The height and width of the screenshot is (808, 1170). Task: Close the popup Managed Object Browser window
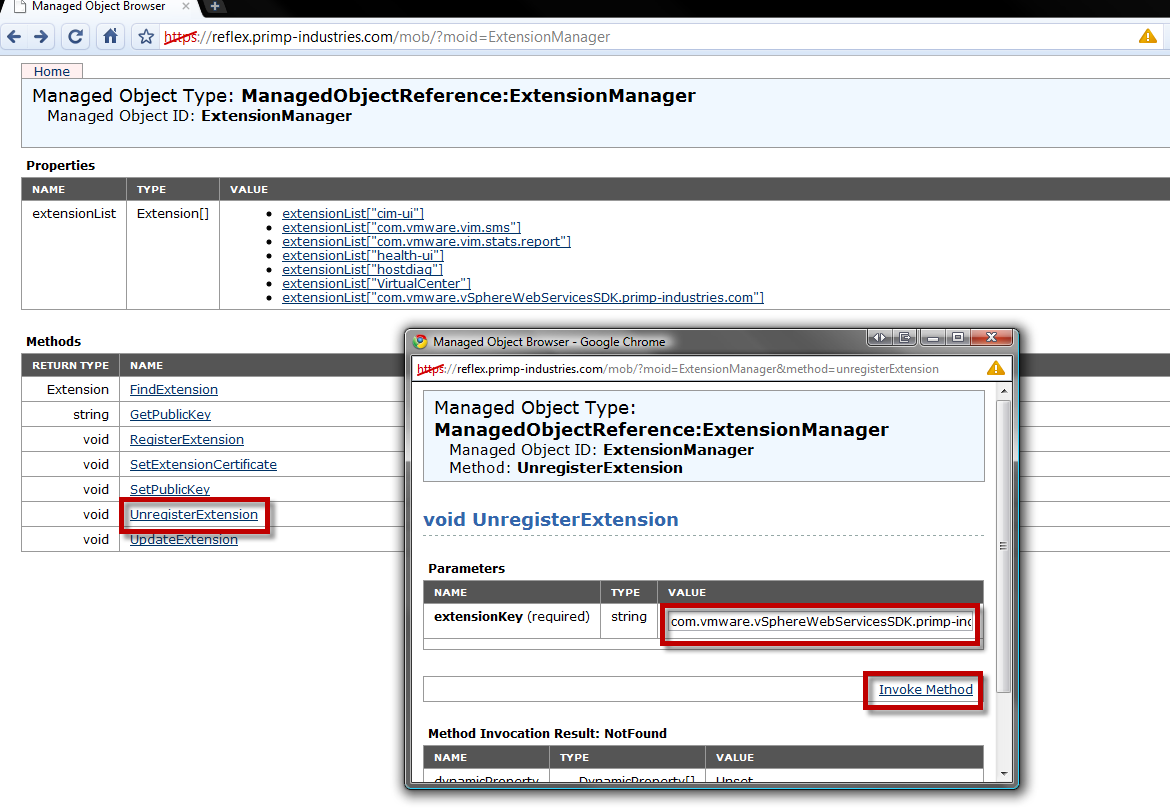pos(992,337)
